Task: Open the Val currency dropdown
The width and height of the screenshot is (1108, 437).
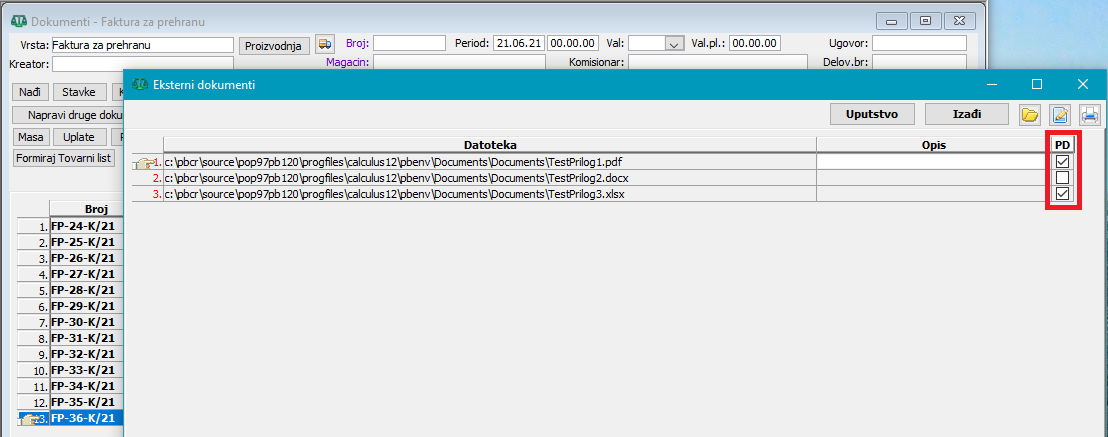Action: point(673,44)
